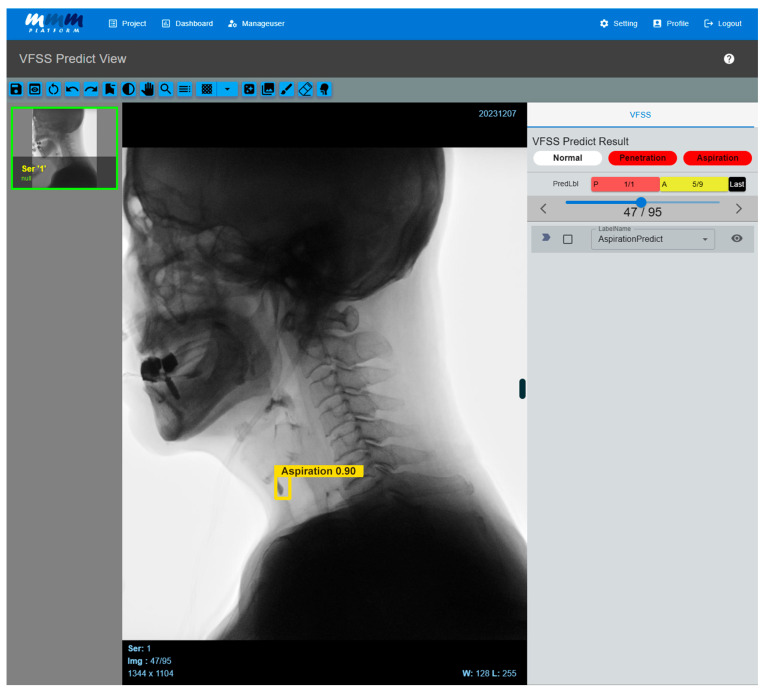Select the contrast half-circle tool
Screen dimensions: 763x691
click(128, 89)
